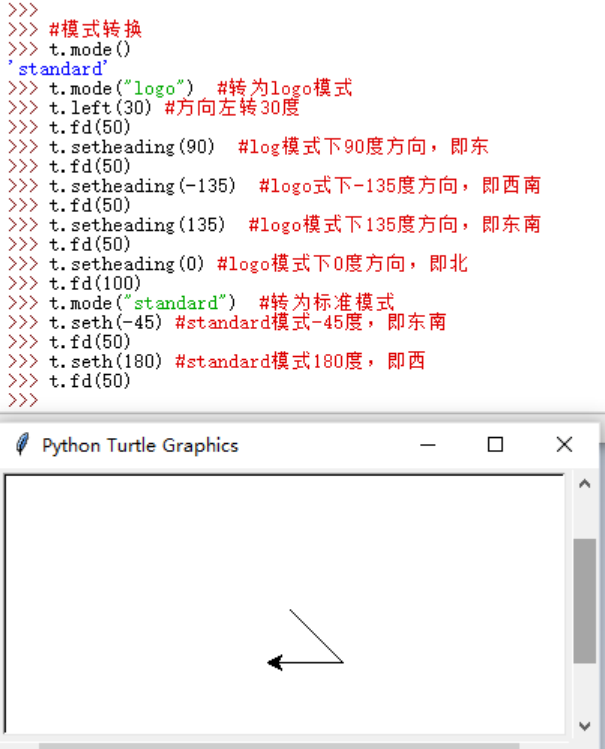Click the Python Turtle Graphics feather icon
605x749 pixels.
tap(22, 445)
